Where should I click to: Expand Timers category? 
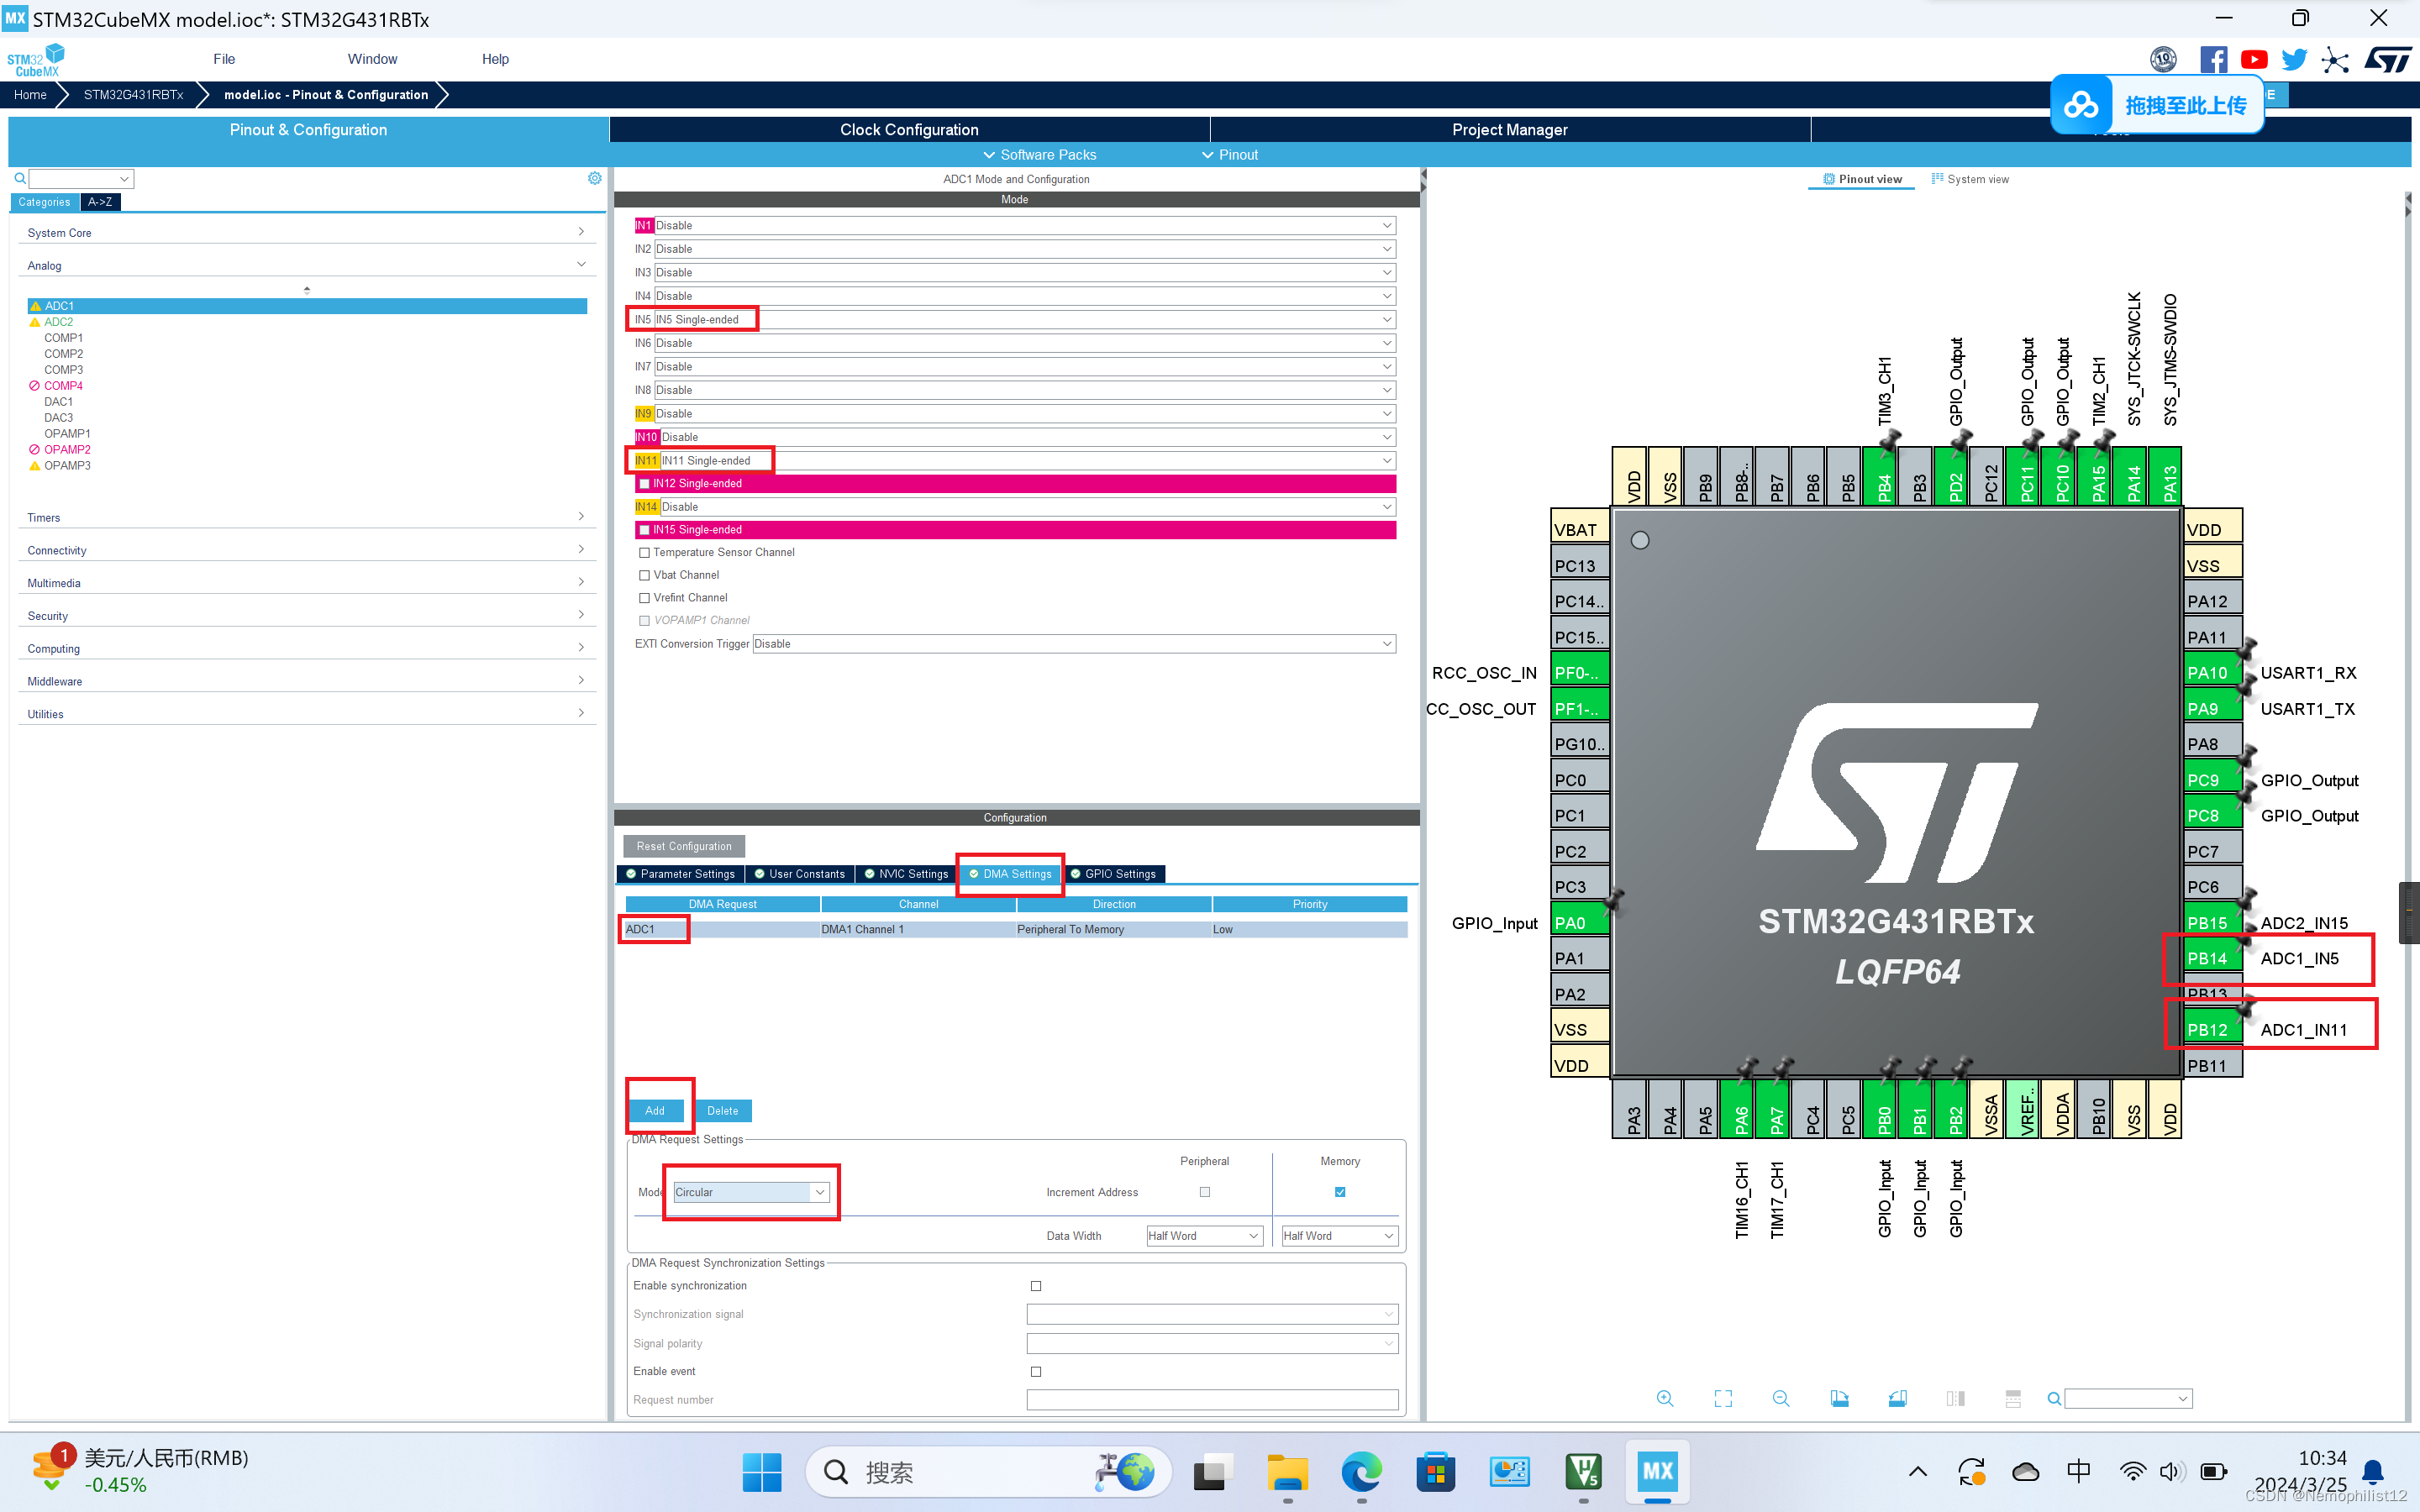pos(307,518)
